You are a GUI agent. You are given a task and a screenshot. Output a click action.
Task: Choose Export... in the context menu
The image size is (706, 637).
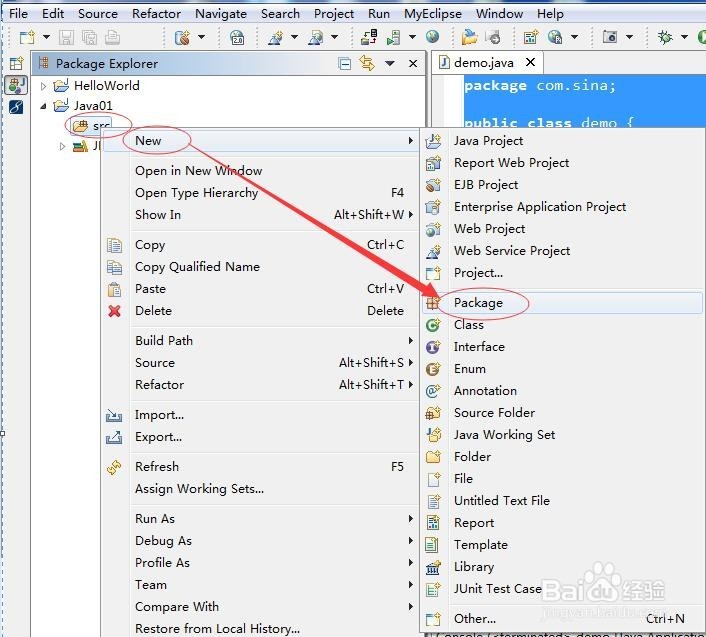pyautogui.click(x=261, y=437)
